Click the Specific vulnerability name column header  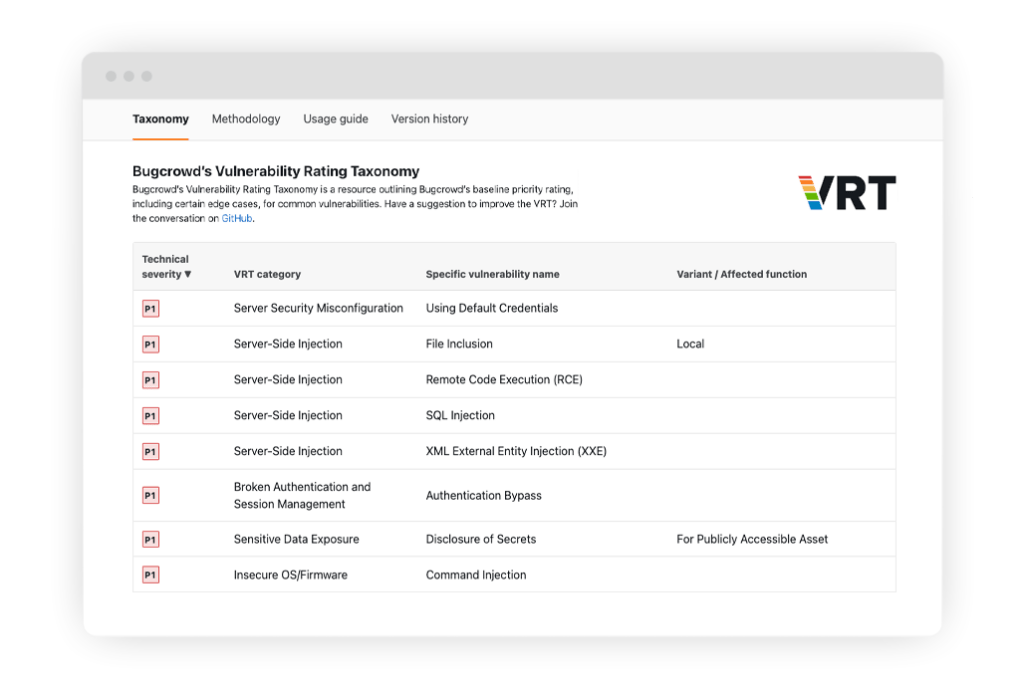pos(492,274)
